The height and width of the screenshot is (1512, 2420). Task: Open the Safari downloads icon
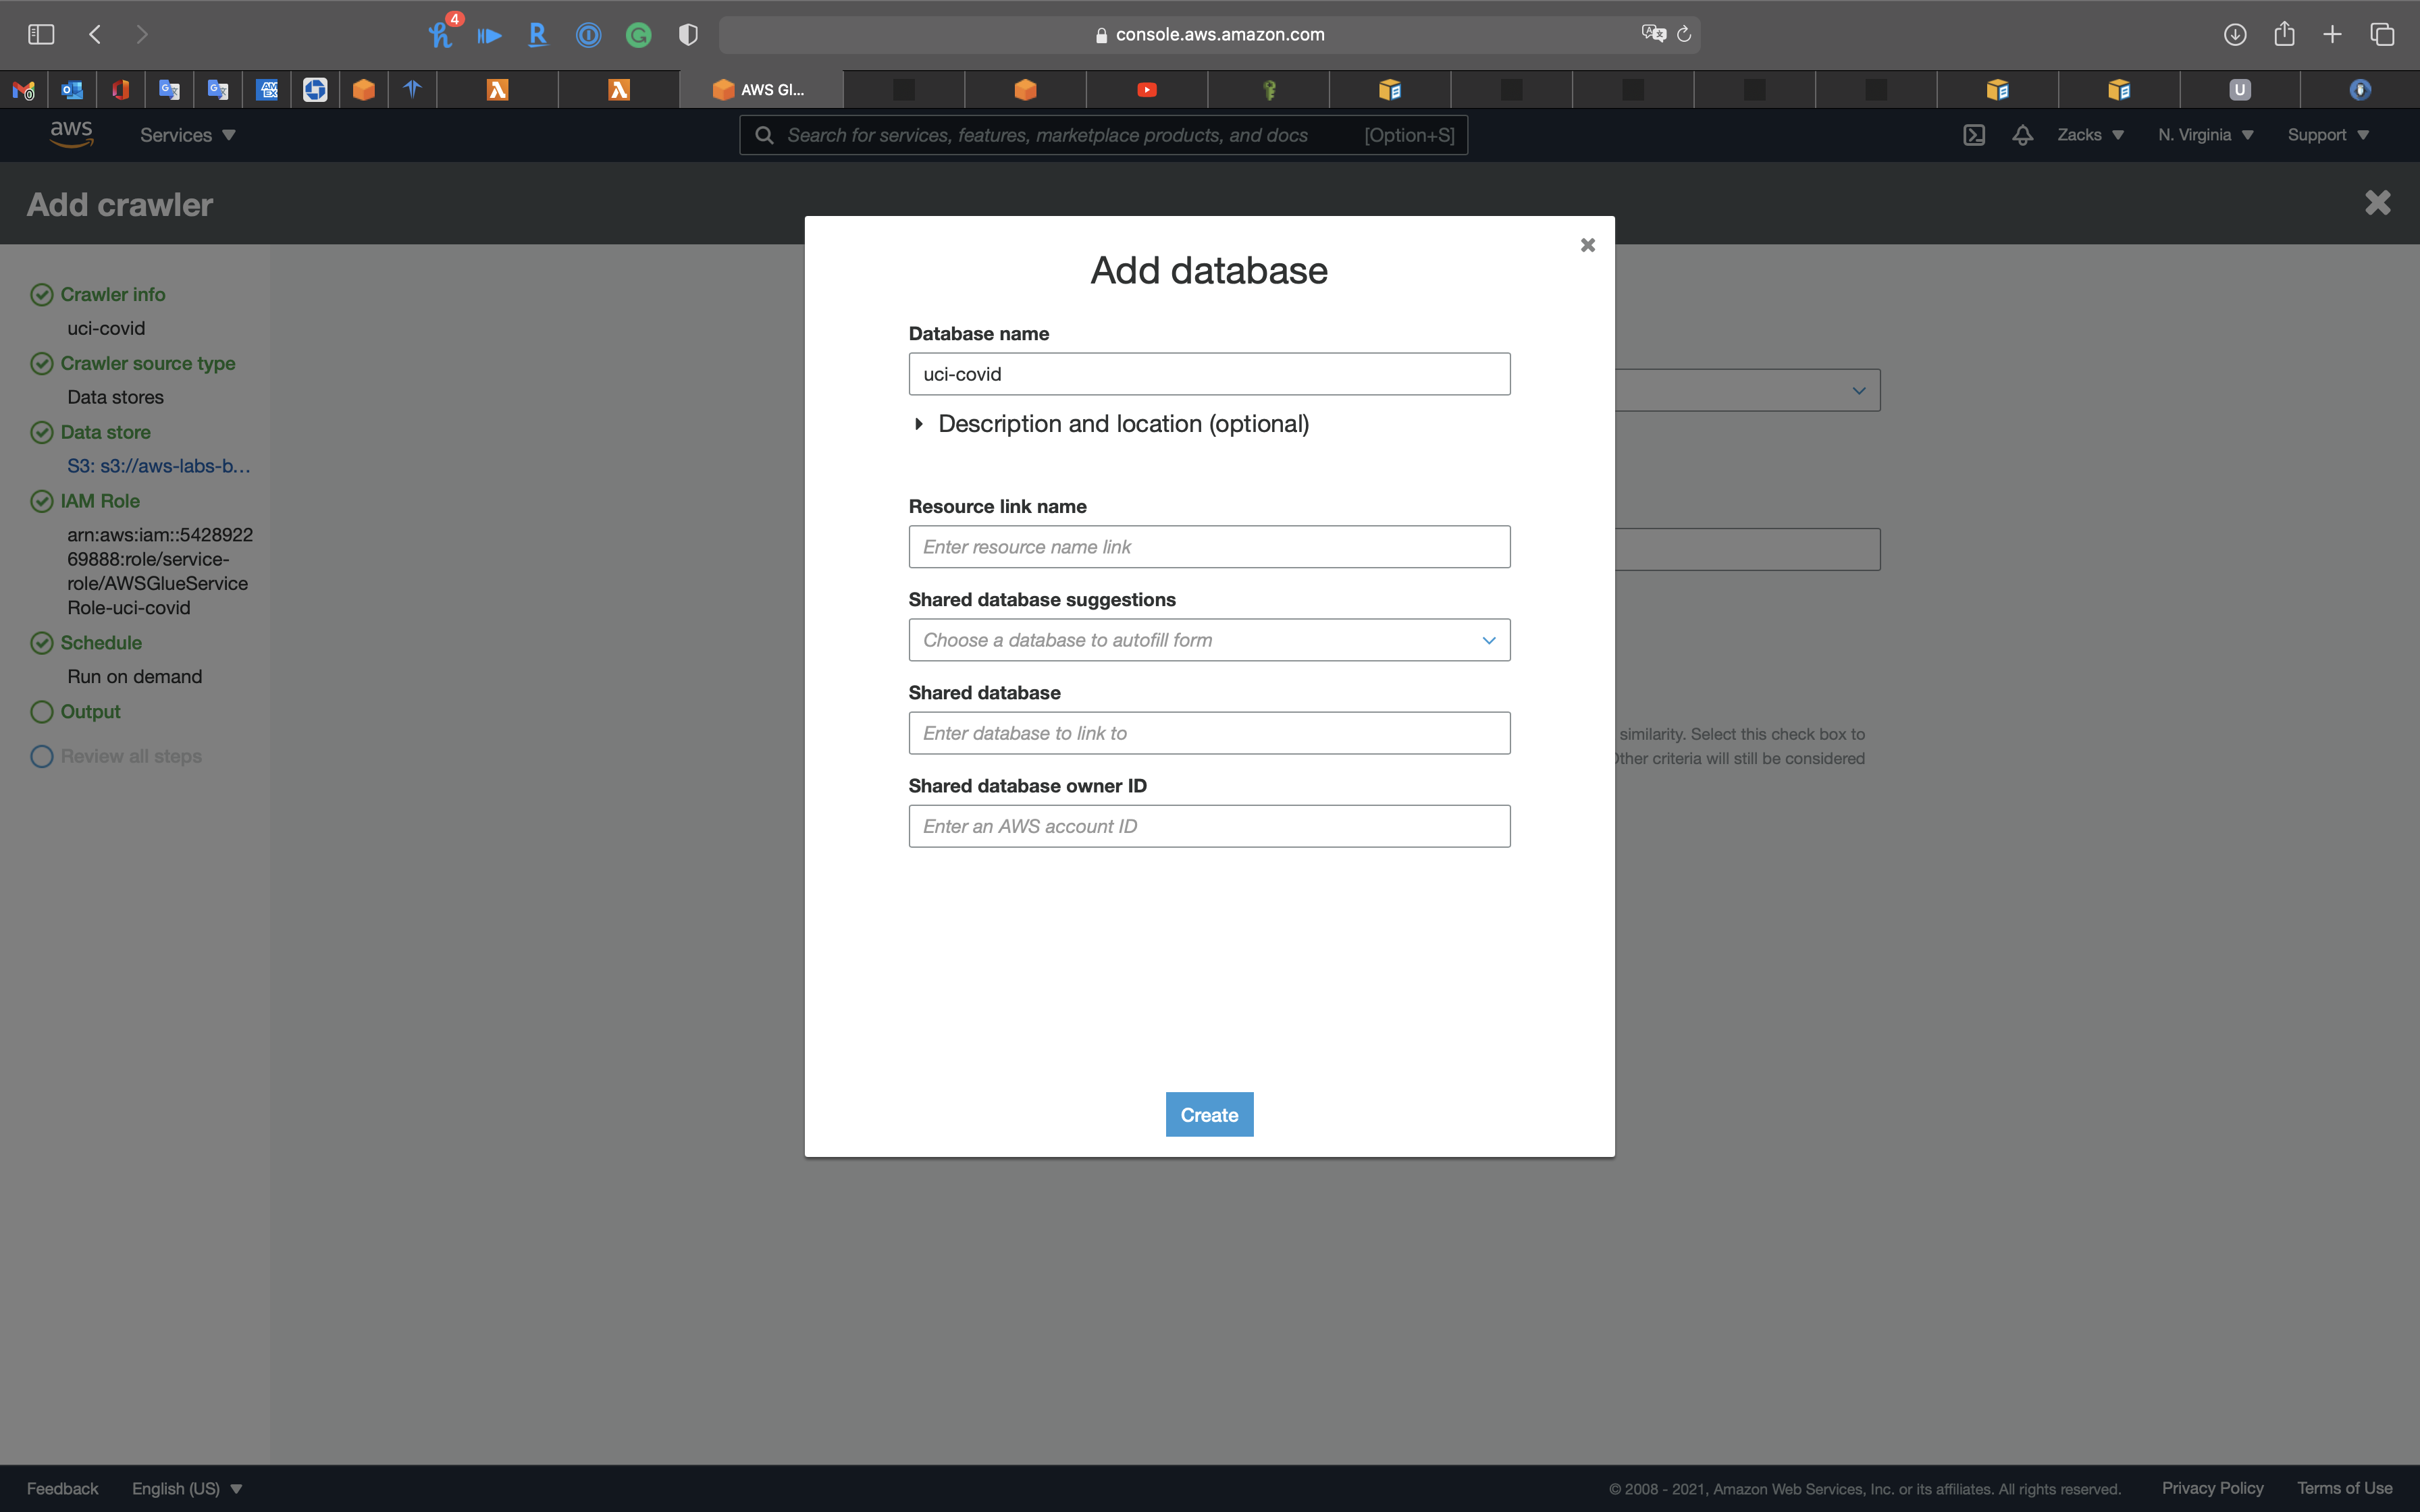click(x=2234, y=34)
